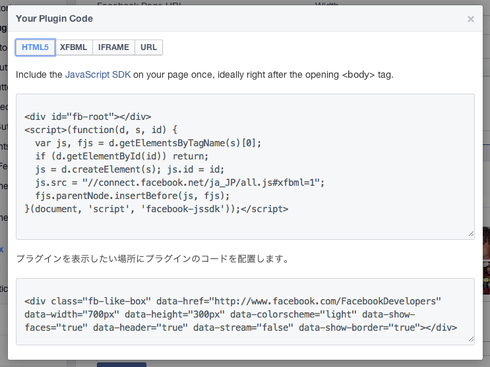490x367 pixels.
Task: Focus the JavaScript SDK script text area
Action: (x=245, y=166)
